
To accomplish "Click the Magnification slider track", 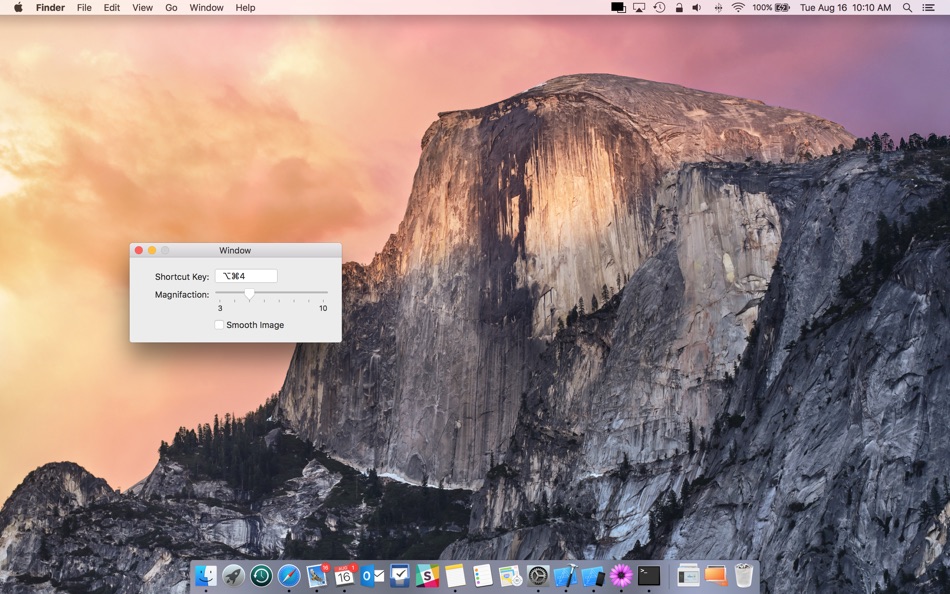I will pyautogui.click(x=271, y=292).
